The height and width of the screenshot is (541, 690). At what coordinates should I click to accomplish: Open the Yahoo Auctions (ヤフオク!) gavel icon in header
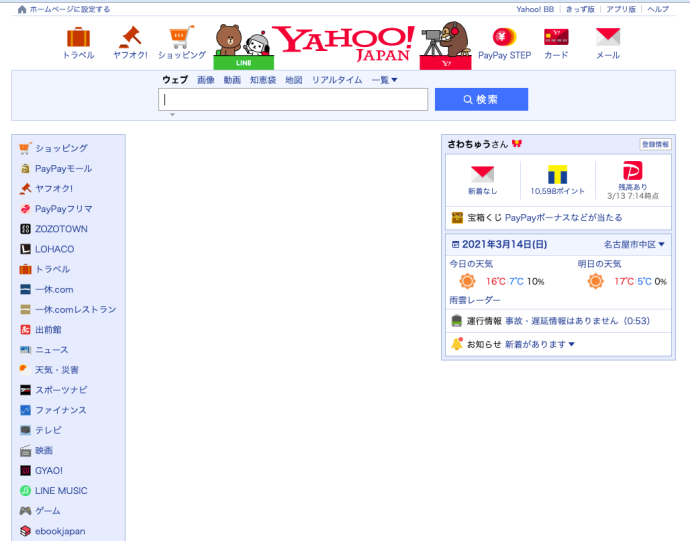coord(130,37)
